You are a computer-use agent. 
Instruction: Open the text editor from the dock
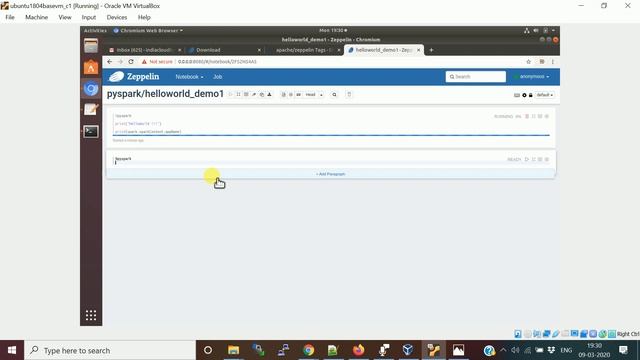click(x=91, y=109)
